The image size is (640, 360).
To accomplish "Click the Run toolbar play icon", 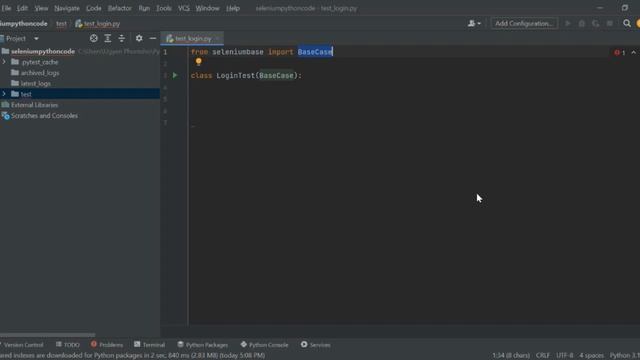I will point(568,24).
